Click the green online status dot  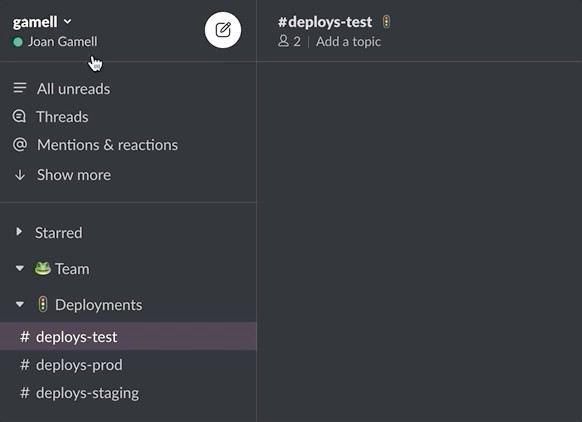[17, 42]
